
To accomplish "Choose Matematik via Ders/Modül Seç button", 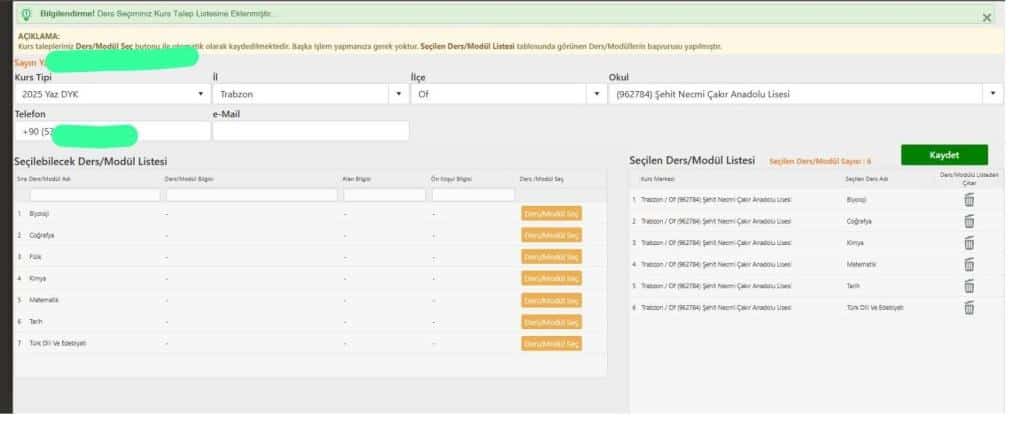I will click(x=551, y=300).
